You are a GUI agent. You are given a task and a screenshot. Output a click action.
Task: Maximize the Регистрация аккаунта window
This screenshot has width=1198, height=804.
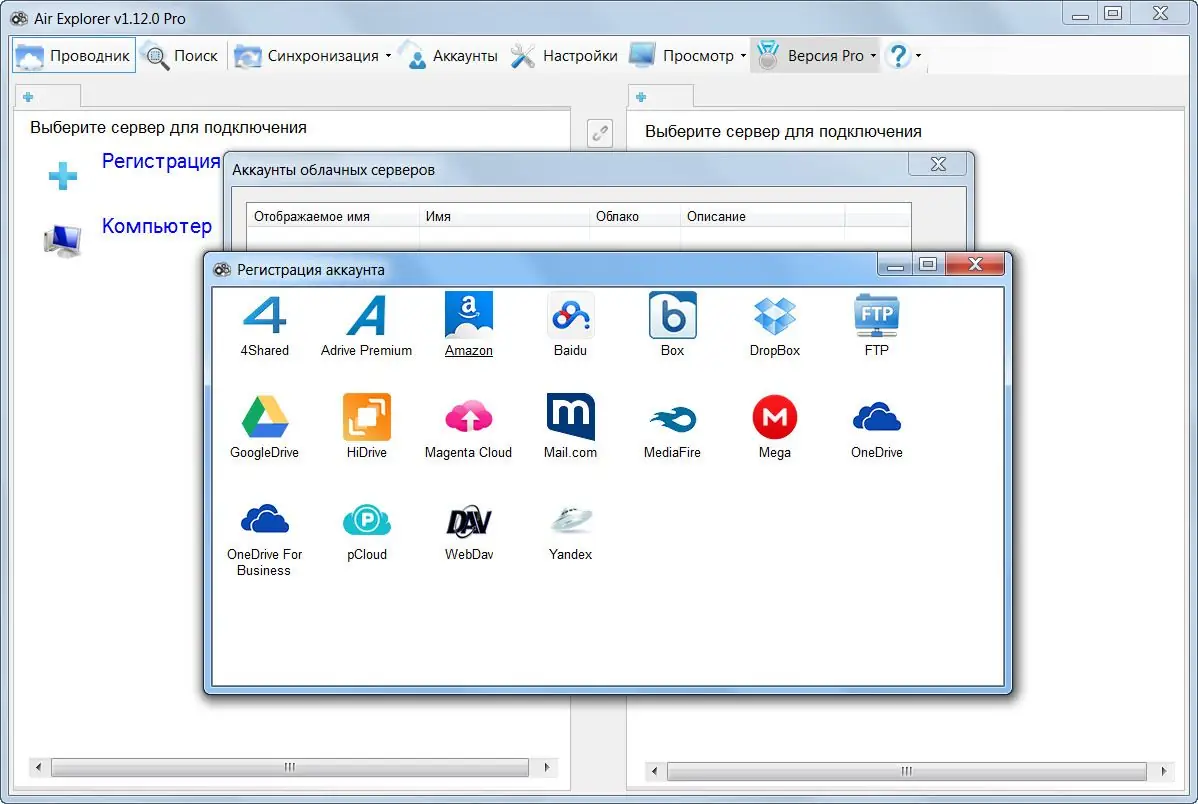coord(928,264)
